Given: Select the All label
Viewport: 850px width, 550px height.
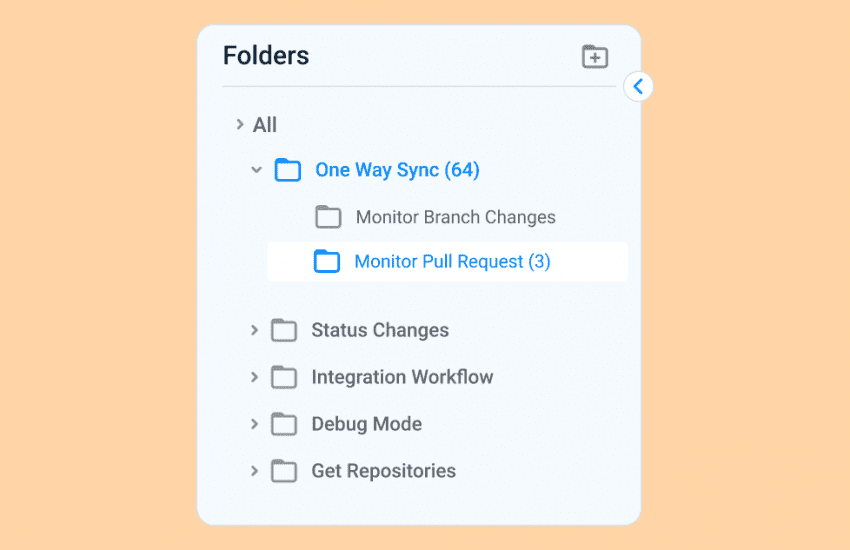Looking at the screenshot, I should 265,125.
